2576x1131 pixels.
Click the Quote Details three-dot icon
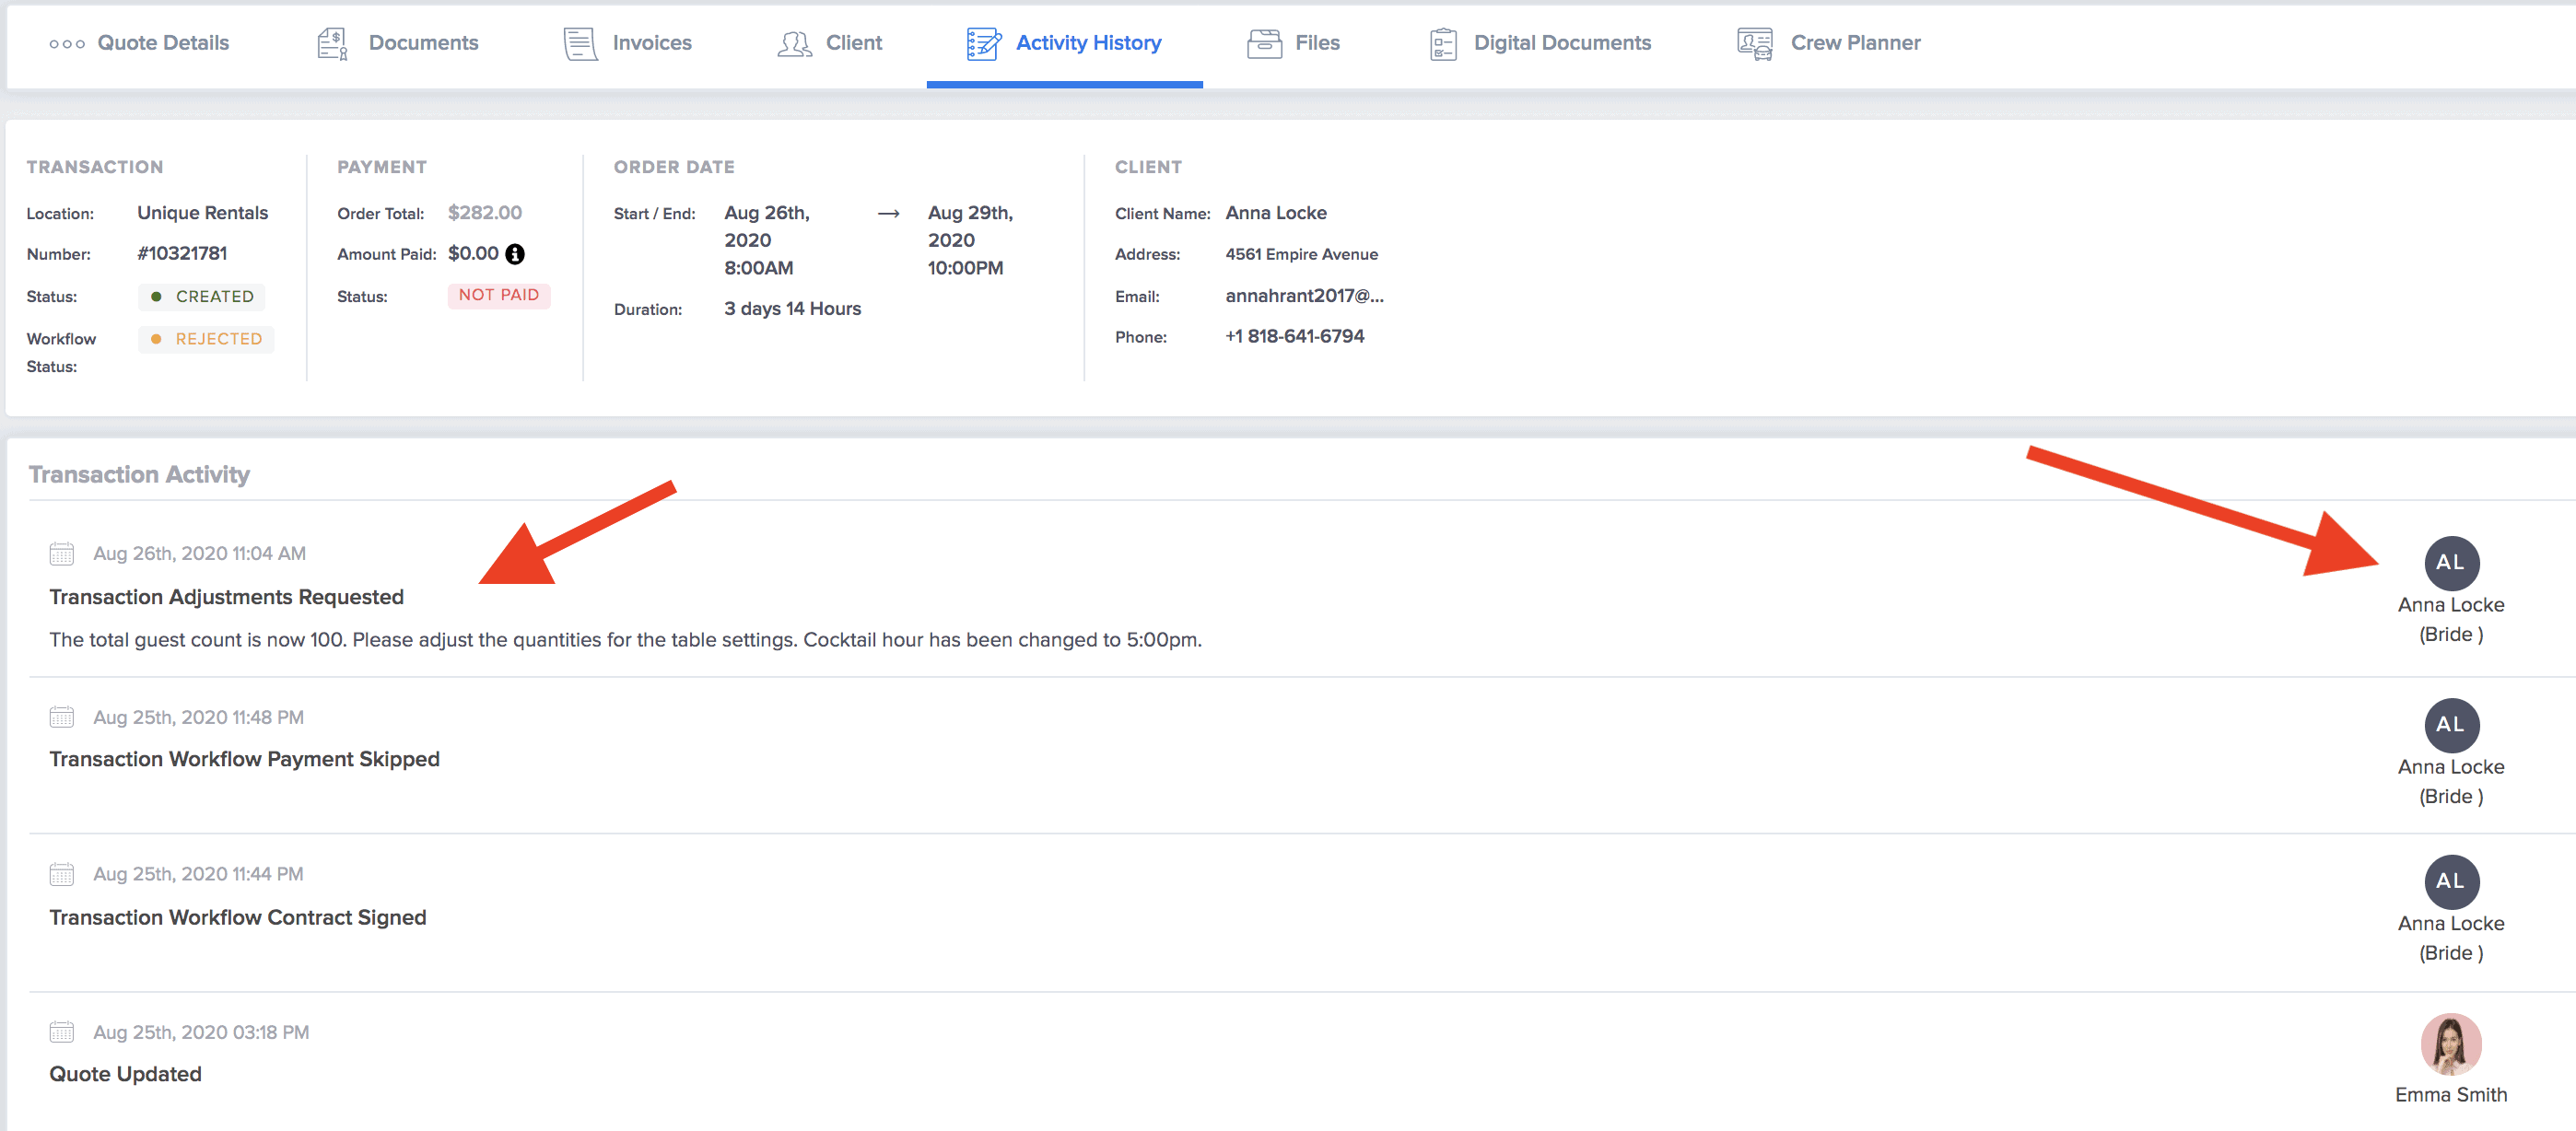[x=67, y=44]
